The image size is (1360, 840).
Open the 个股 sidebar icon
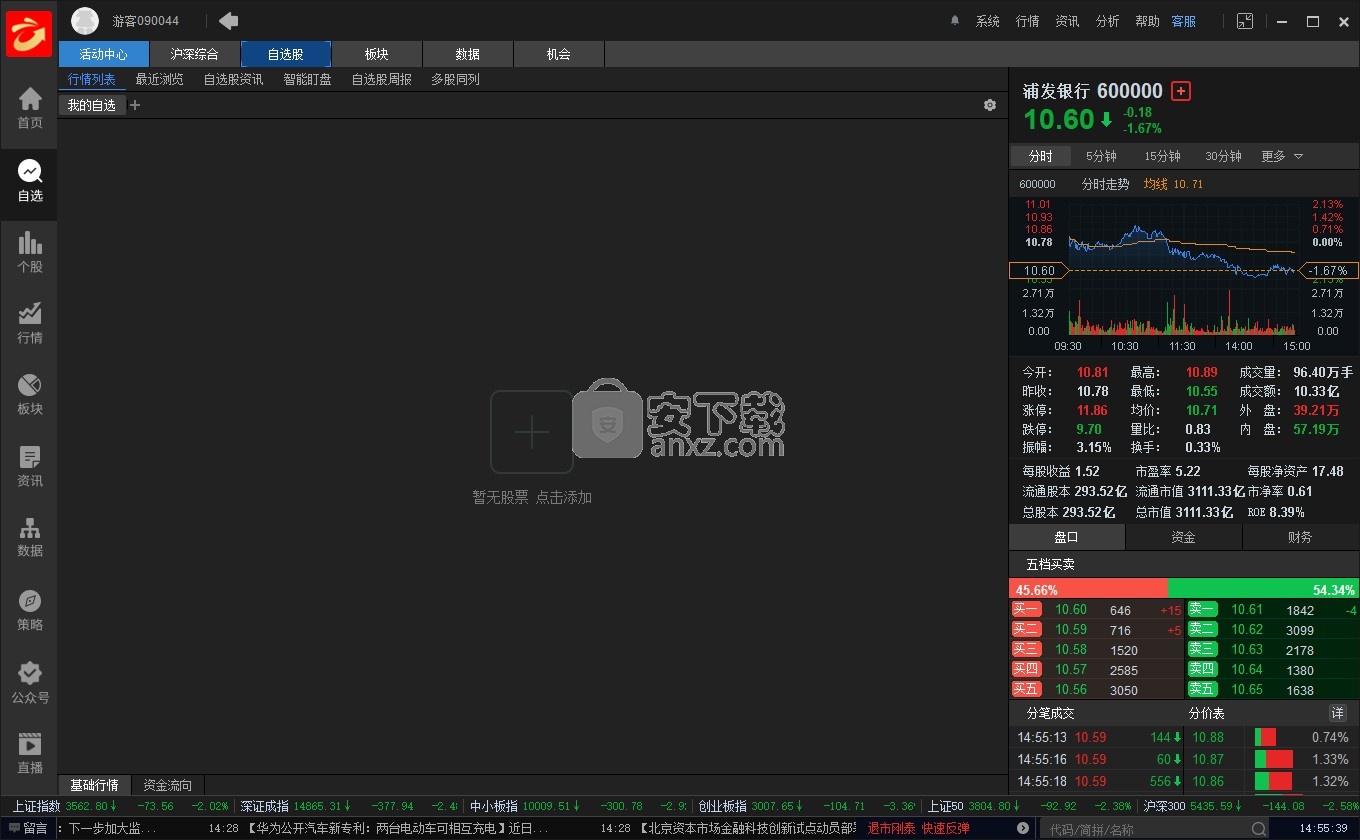click(x=30, y=252)
